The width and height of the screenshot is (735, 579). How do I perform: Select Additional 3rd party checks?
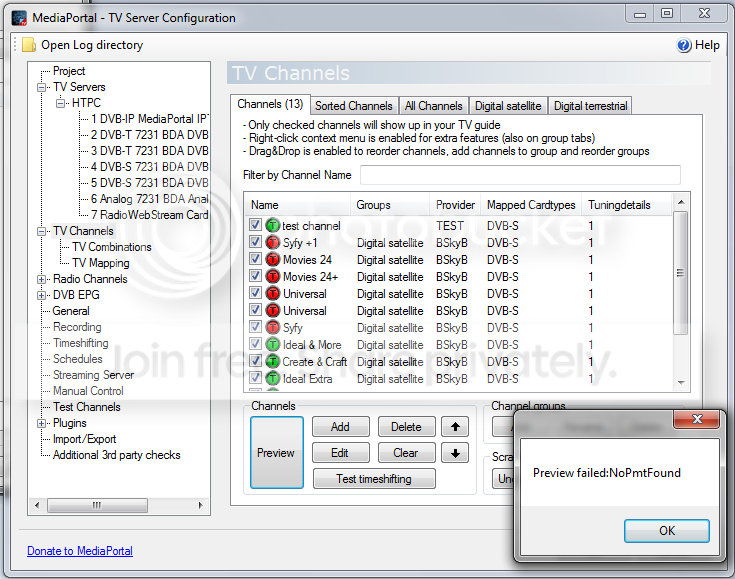tap(117, 455)
